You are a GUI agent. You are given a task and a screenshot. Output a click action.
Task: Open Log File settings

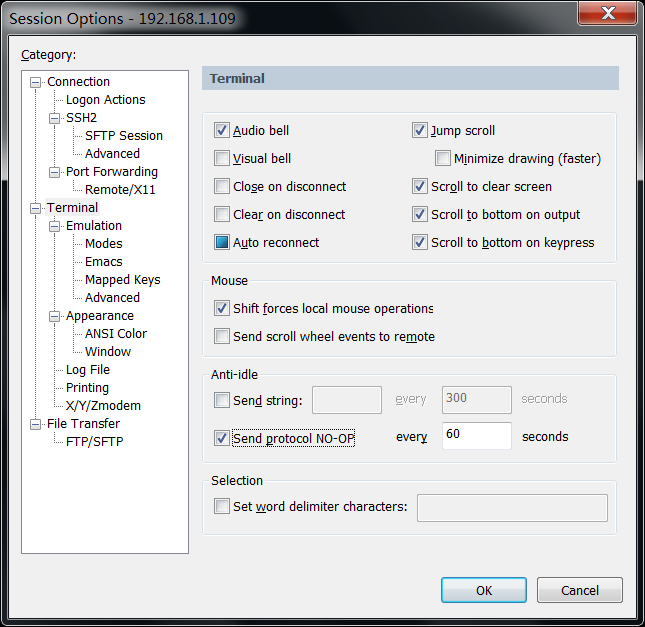tap(88, 370)
